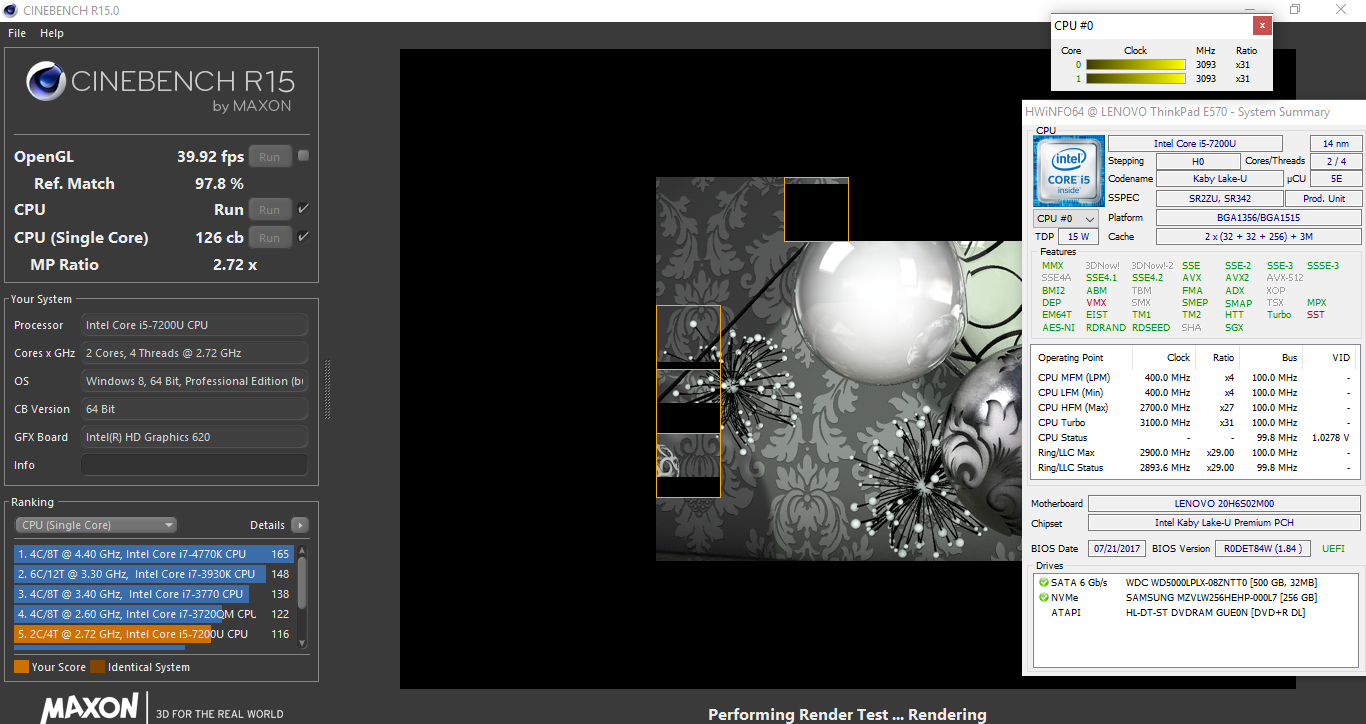The image size is (1366, 724).
Task: Click the BGA1356/BGA1515 platform box
Action: pyautogui.click(x=1259, y=218)
